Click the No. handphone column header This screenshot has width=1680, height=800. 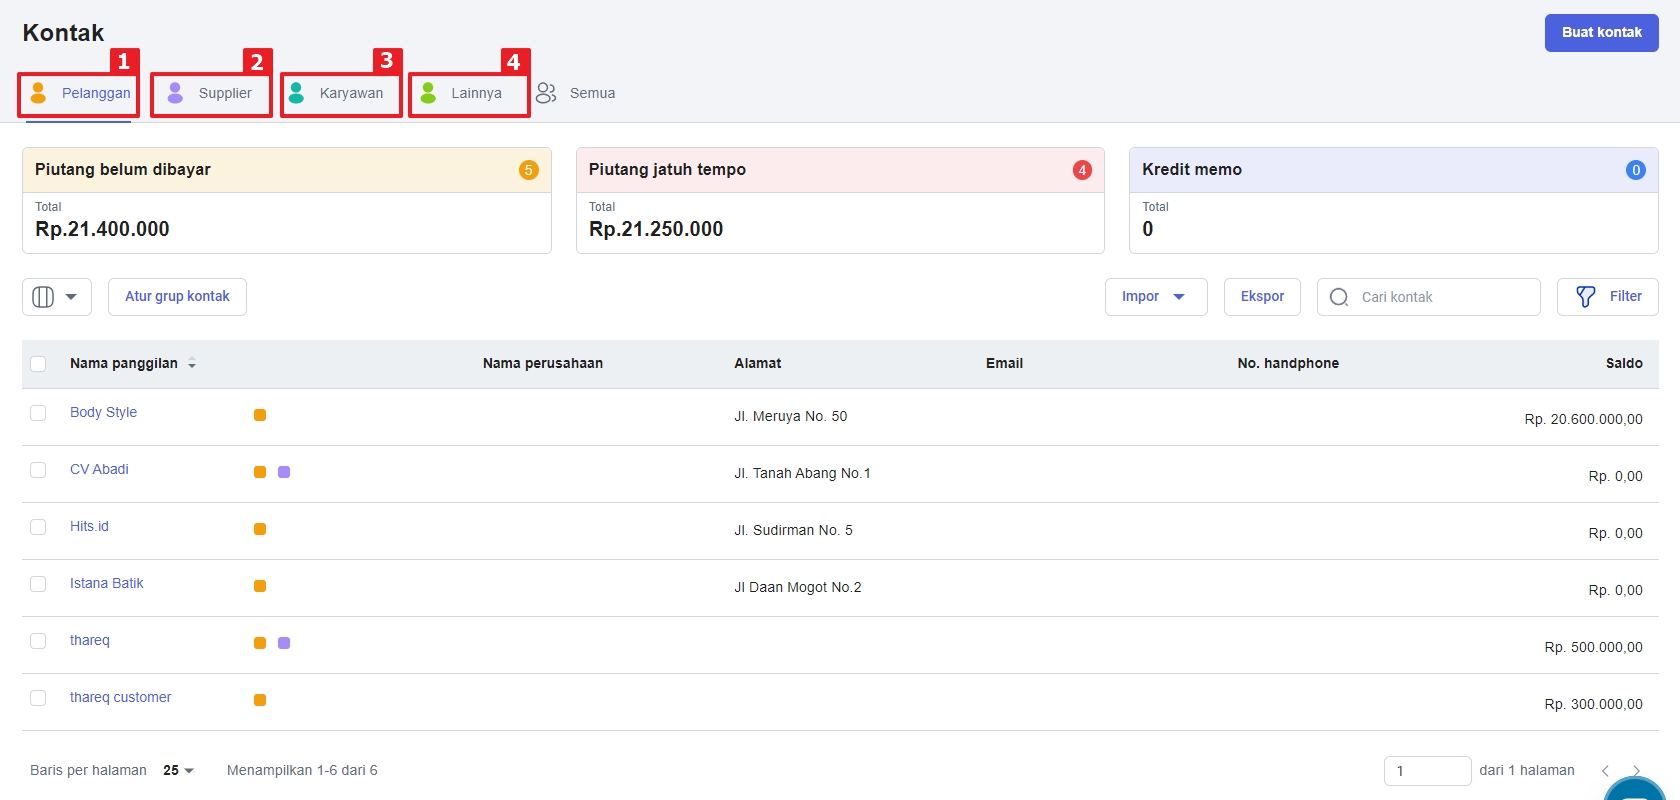[x=1288, y=363]
